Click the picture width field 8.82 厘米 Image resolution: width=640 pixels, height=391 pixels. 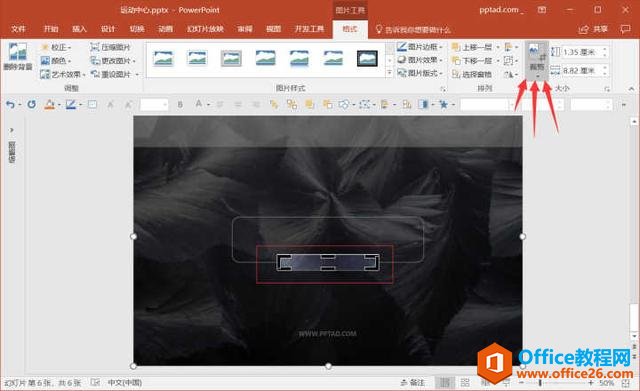pyautogui.click(x=581, y=71)
